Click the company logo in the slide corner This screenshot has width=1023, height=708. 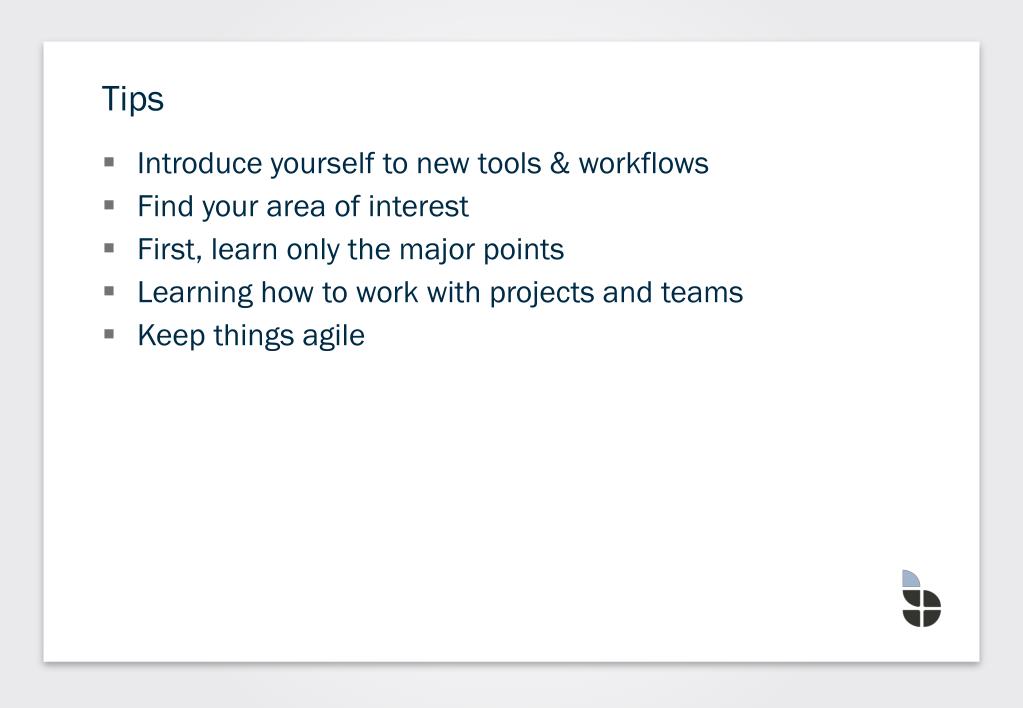pos(921,598)
